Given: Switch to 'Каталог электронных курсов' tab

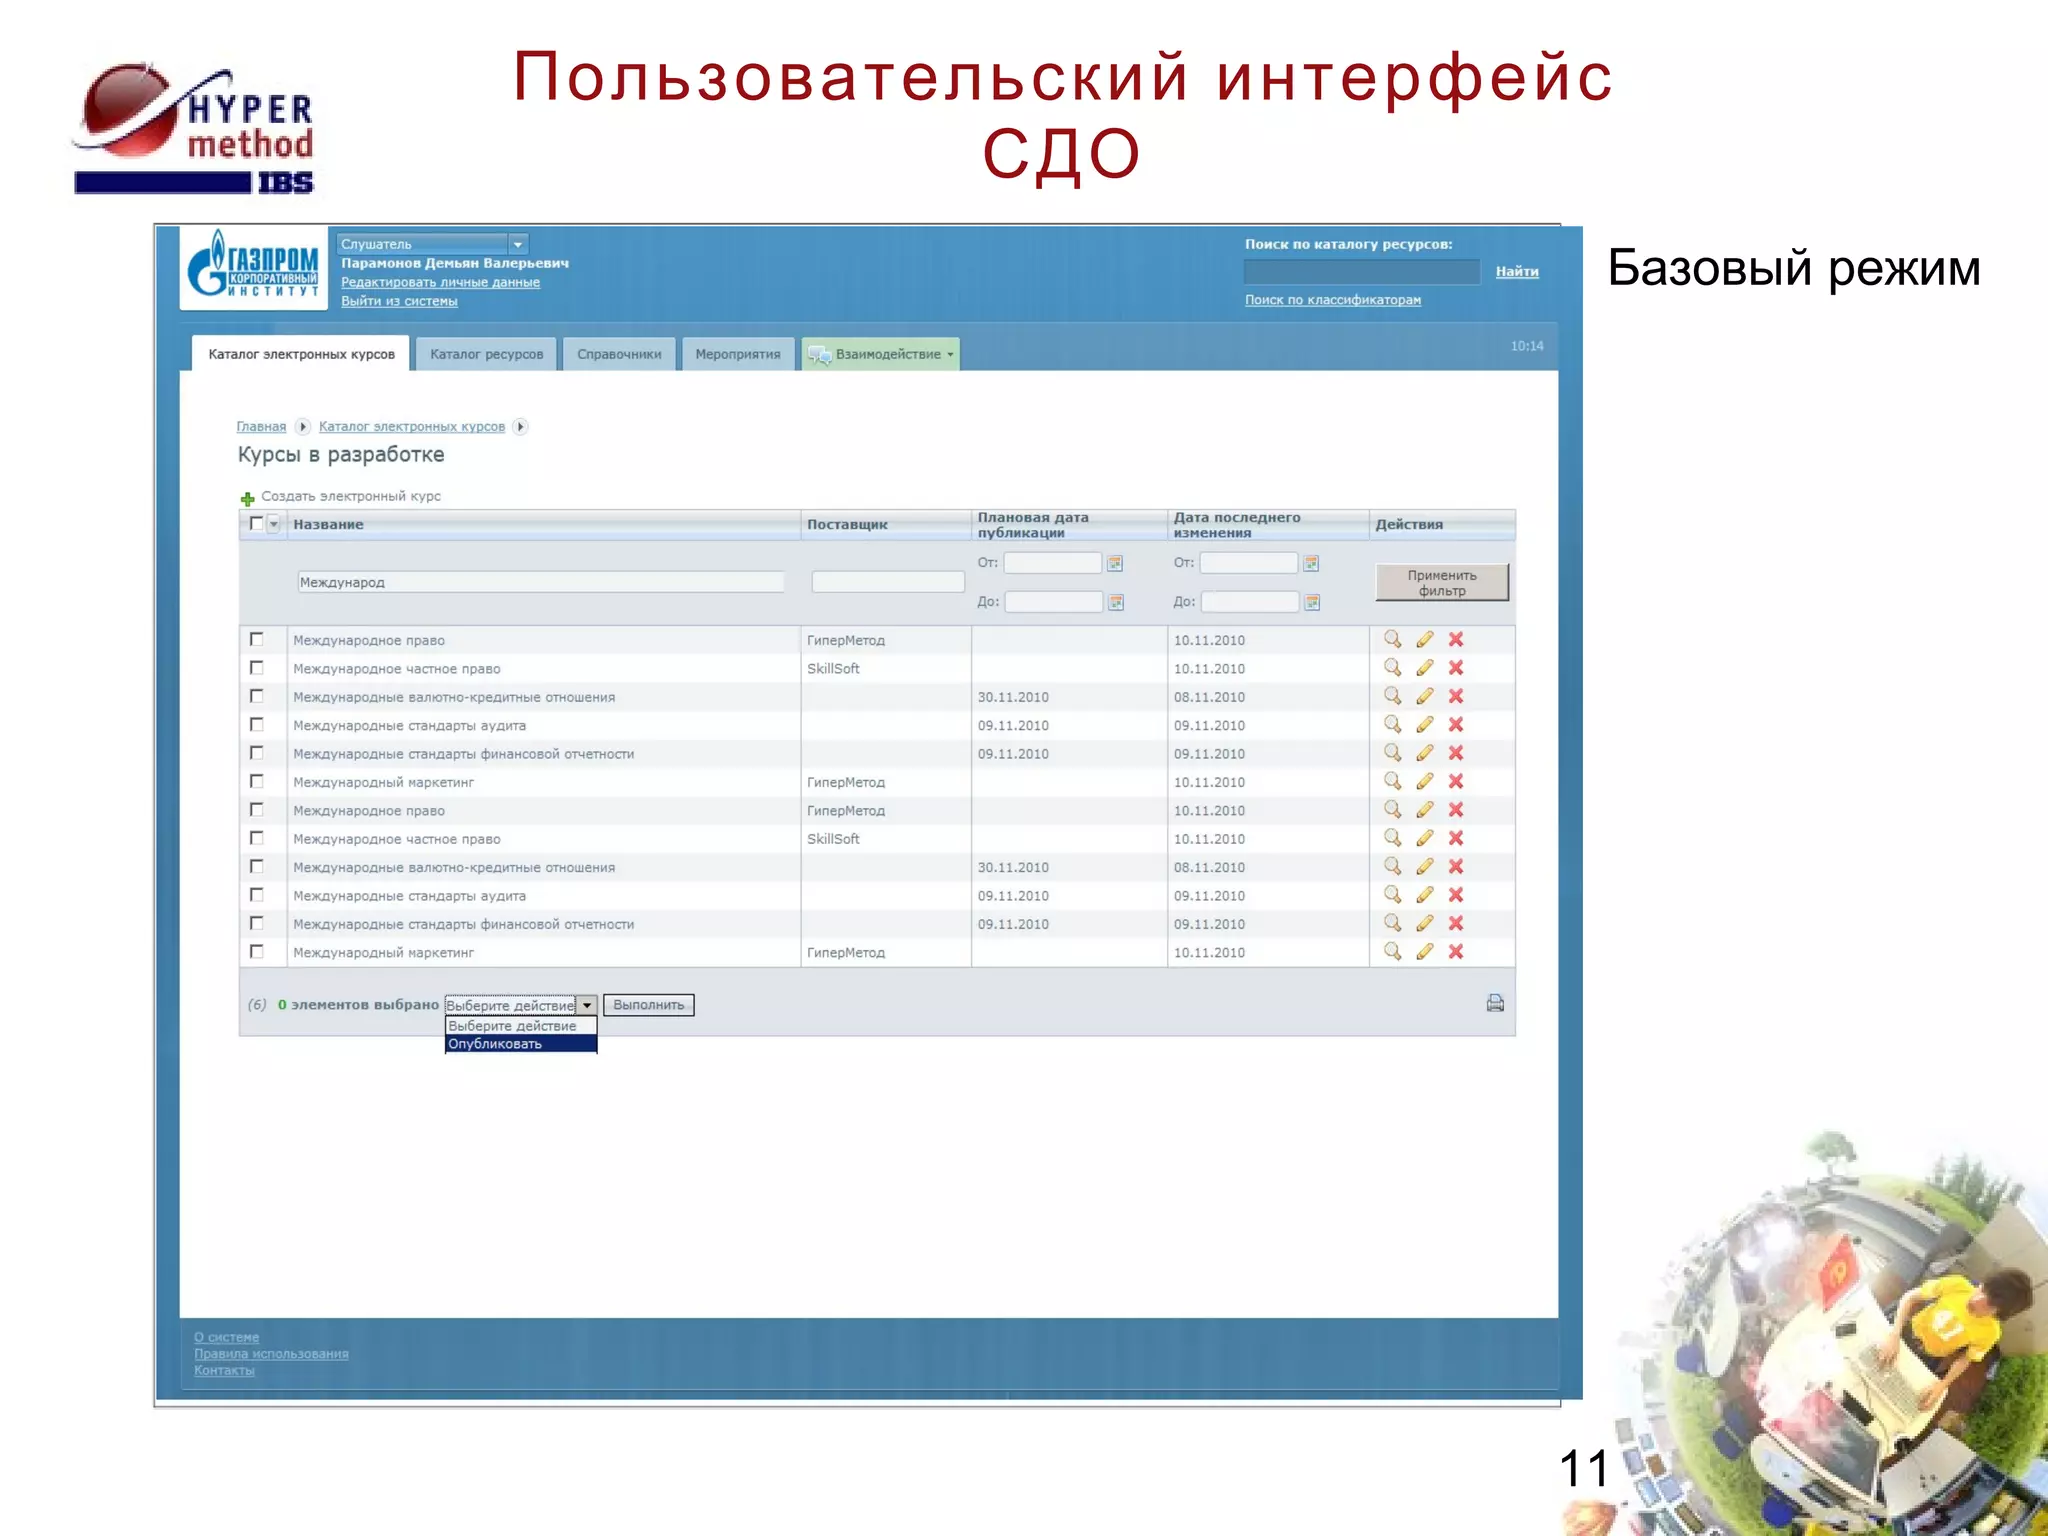Looking at the screenshot, I should click(x=301, y=354).
